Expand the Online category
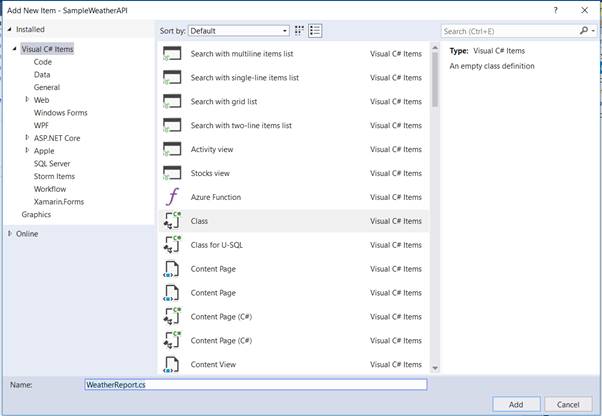This screenshot has height=416, width=602. pos(10,233)
